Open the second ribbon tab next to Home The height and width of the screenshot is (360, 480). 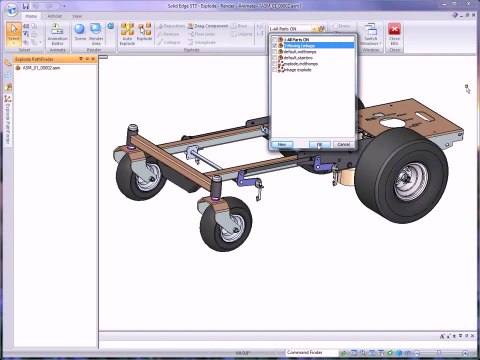click(x=55, y=16)
